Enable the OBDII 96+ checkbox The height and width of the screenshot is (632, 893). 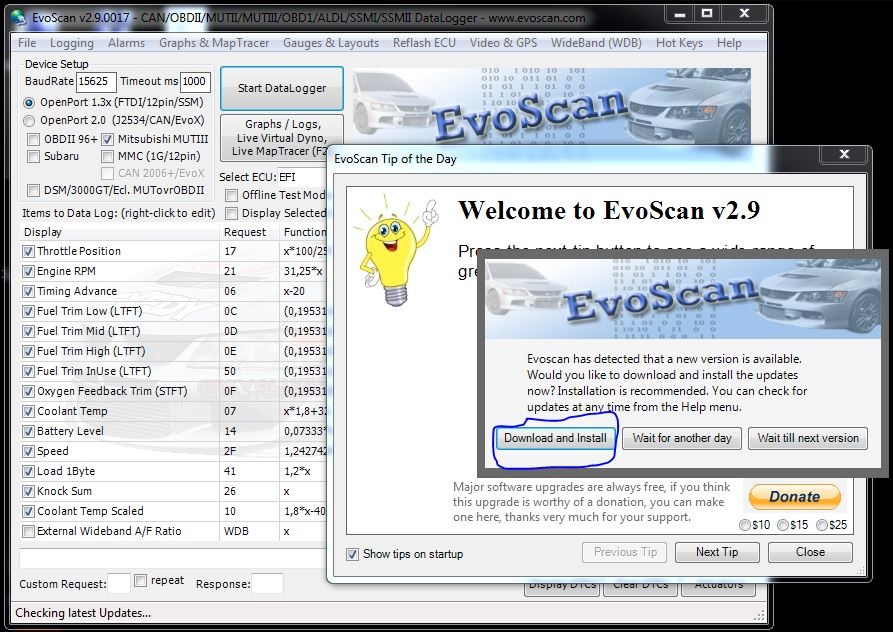point(34,139)
